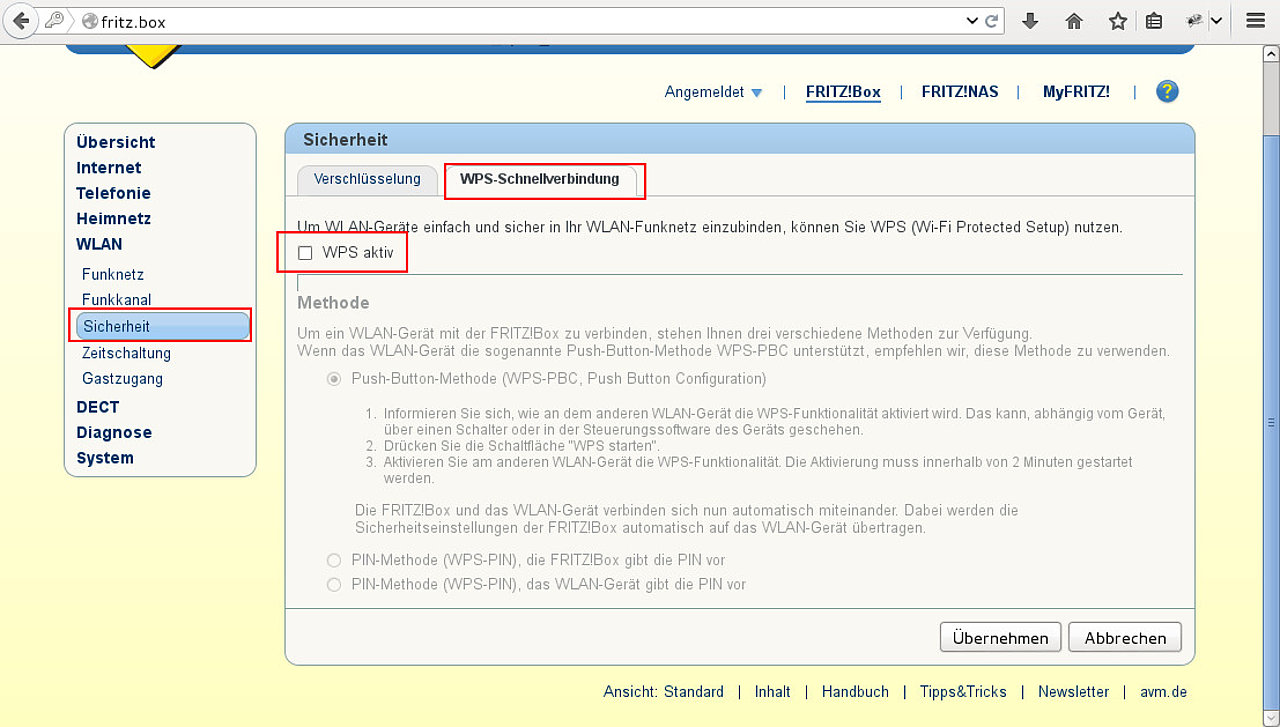Open the FRITZ!Box top navigation item
The height and width of the screenshot is (727, 1280).
click(843, 92)
